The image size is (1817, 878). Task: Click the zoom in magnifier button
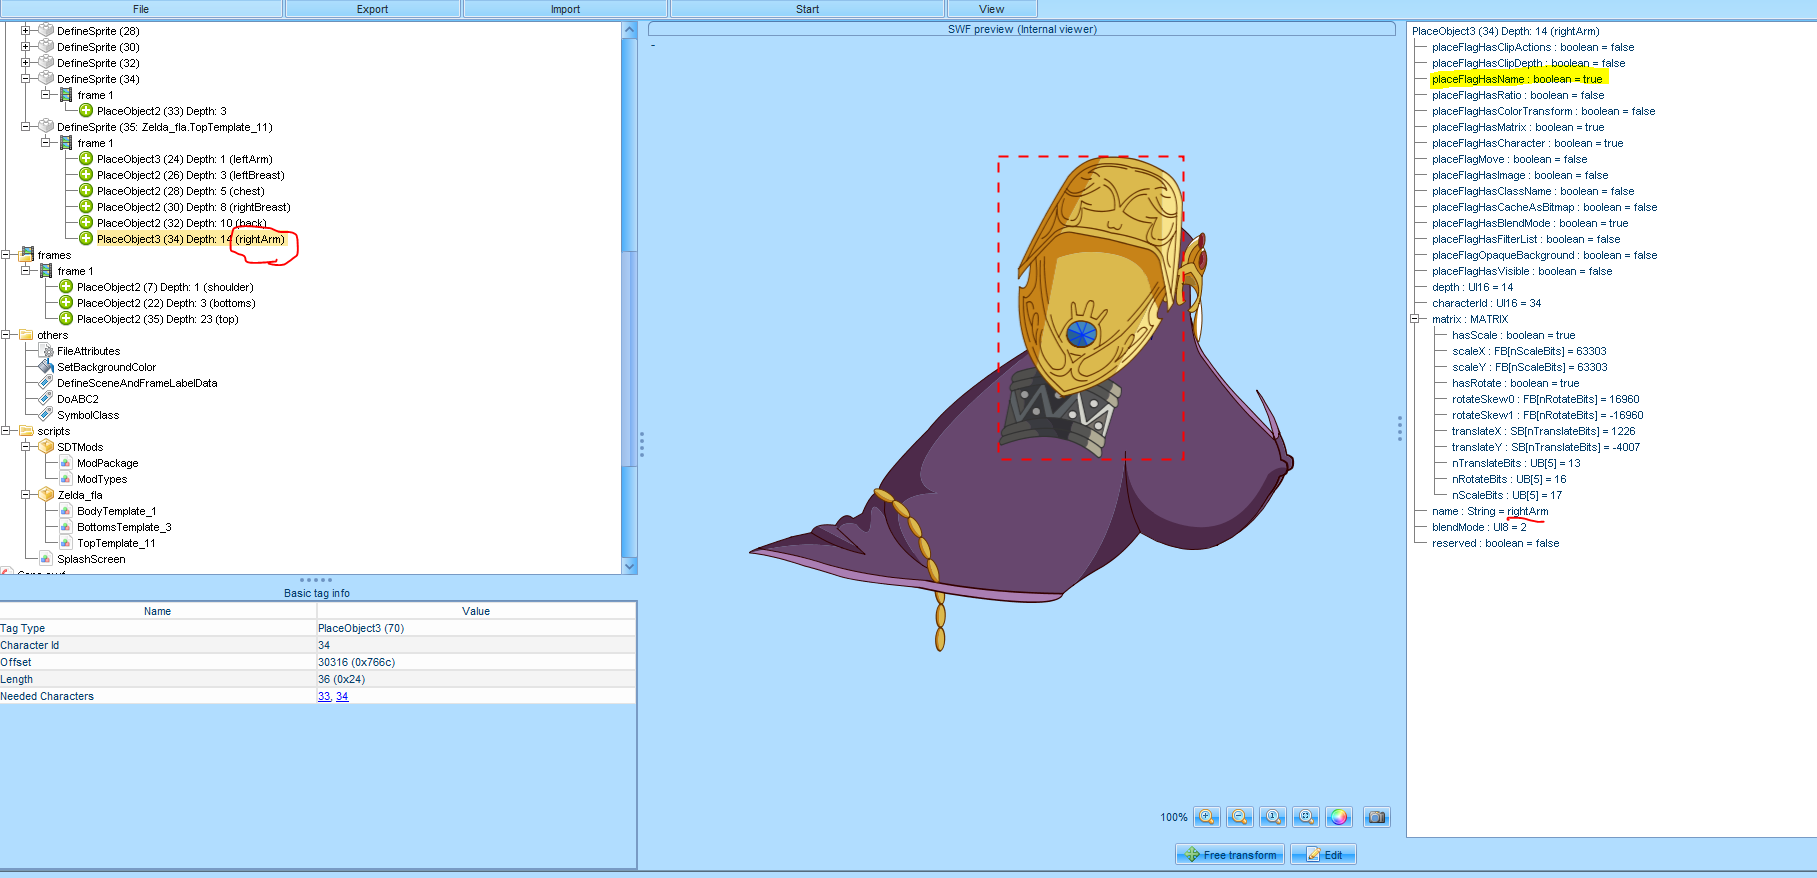click(1207, 817)
